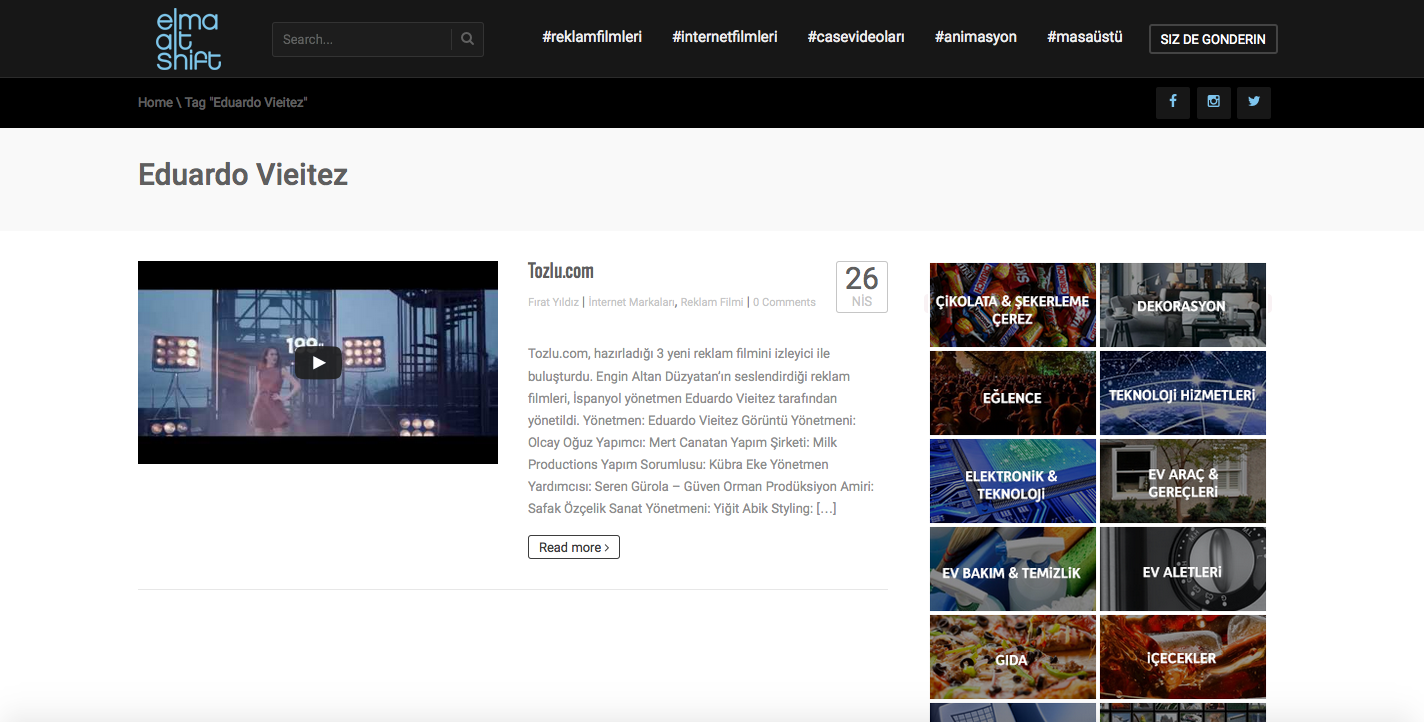Open the Instagram social icon
This screenshot has height=722, width=1424.
pyautogui.click(x=1213, y=102)
